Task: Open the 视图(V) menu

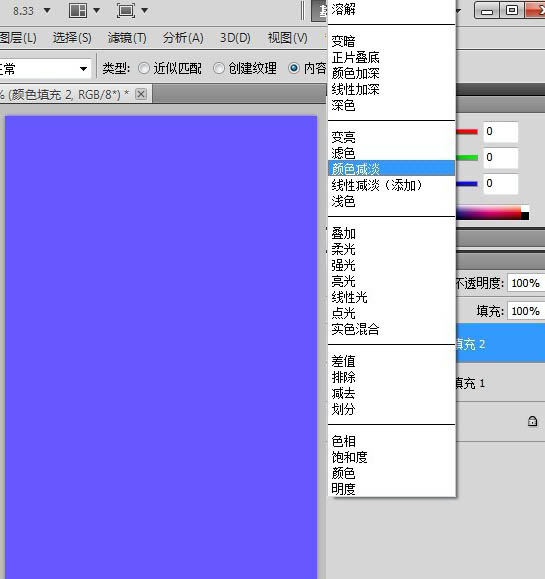Action: coord(287,38)
